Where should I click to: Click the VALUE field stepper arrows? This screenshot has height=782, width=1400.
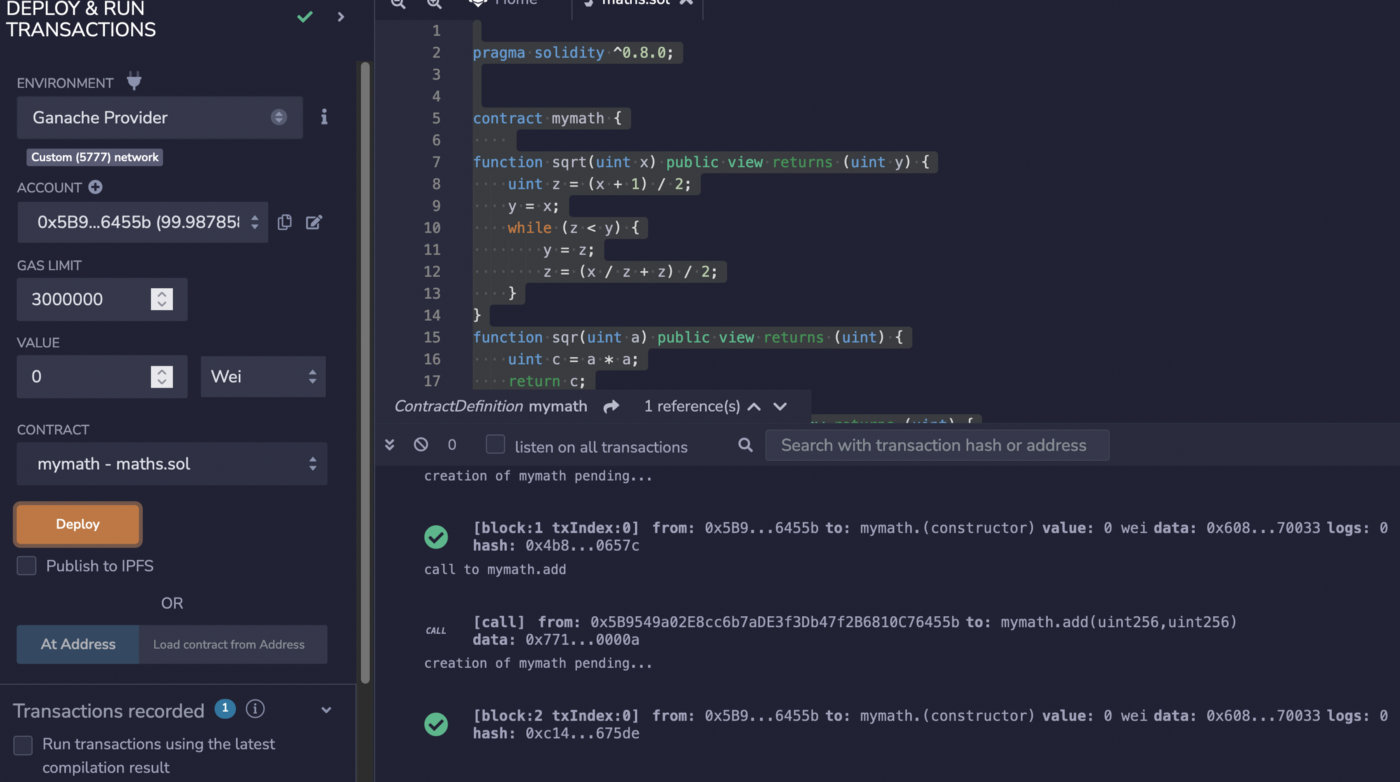pyautogui.click(x=162, y=377)
